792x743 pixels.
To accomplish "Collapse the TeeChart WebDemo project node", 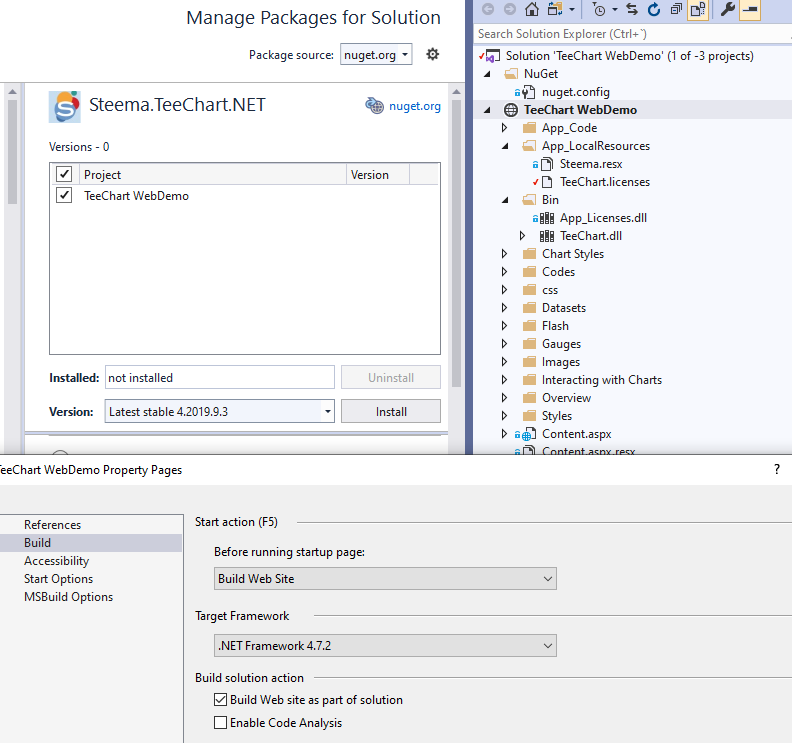I will click(487, 110).
